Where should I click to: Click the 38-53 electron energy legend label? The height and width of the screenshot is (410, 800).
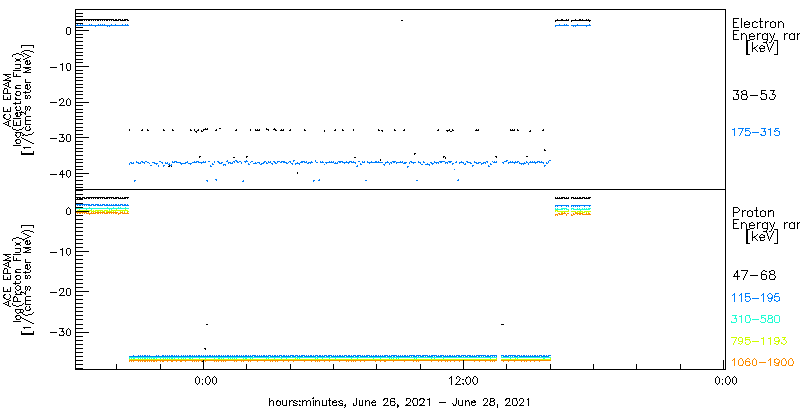click(x=754, y=95)
